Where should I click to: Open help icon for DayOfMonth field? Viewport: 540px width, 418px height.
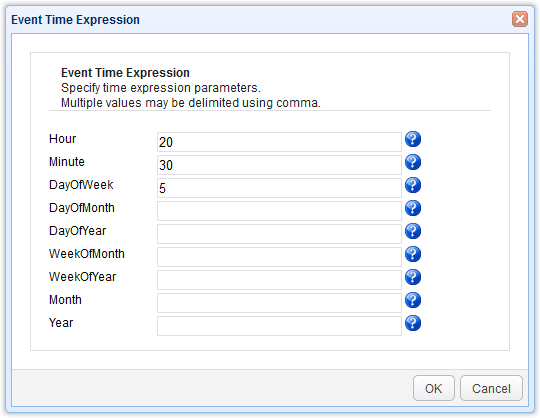(413, 208)
